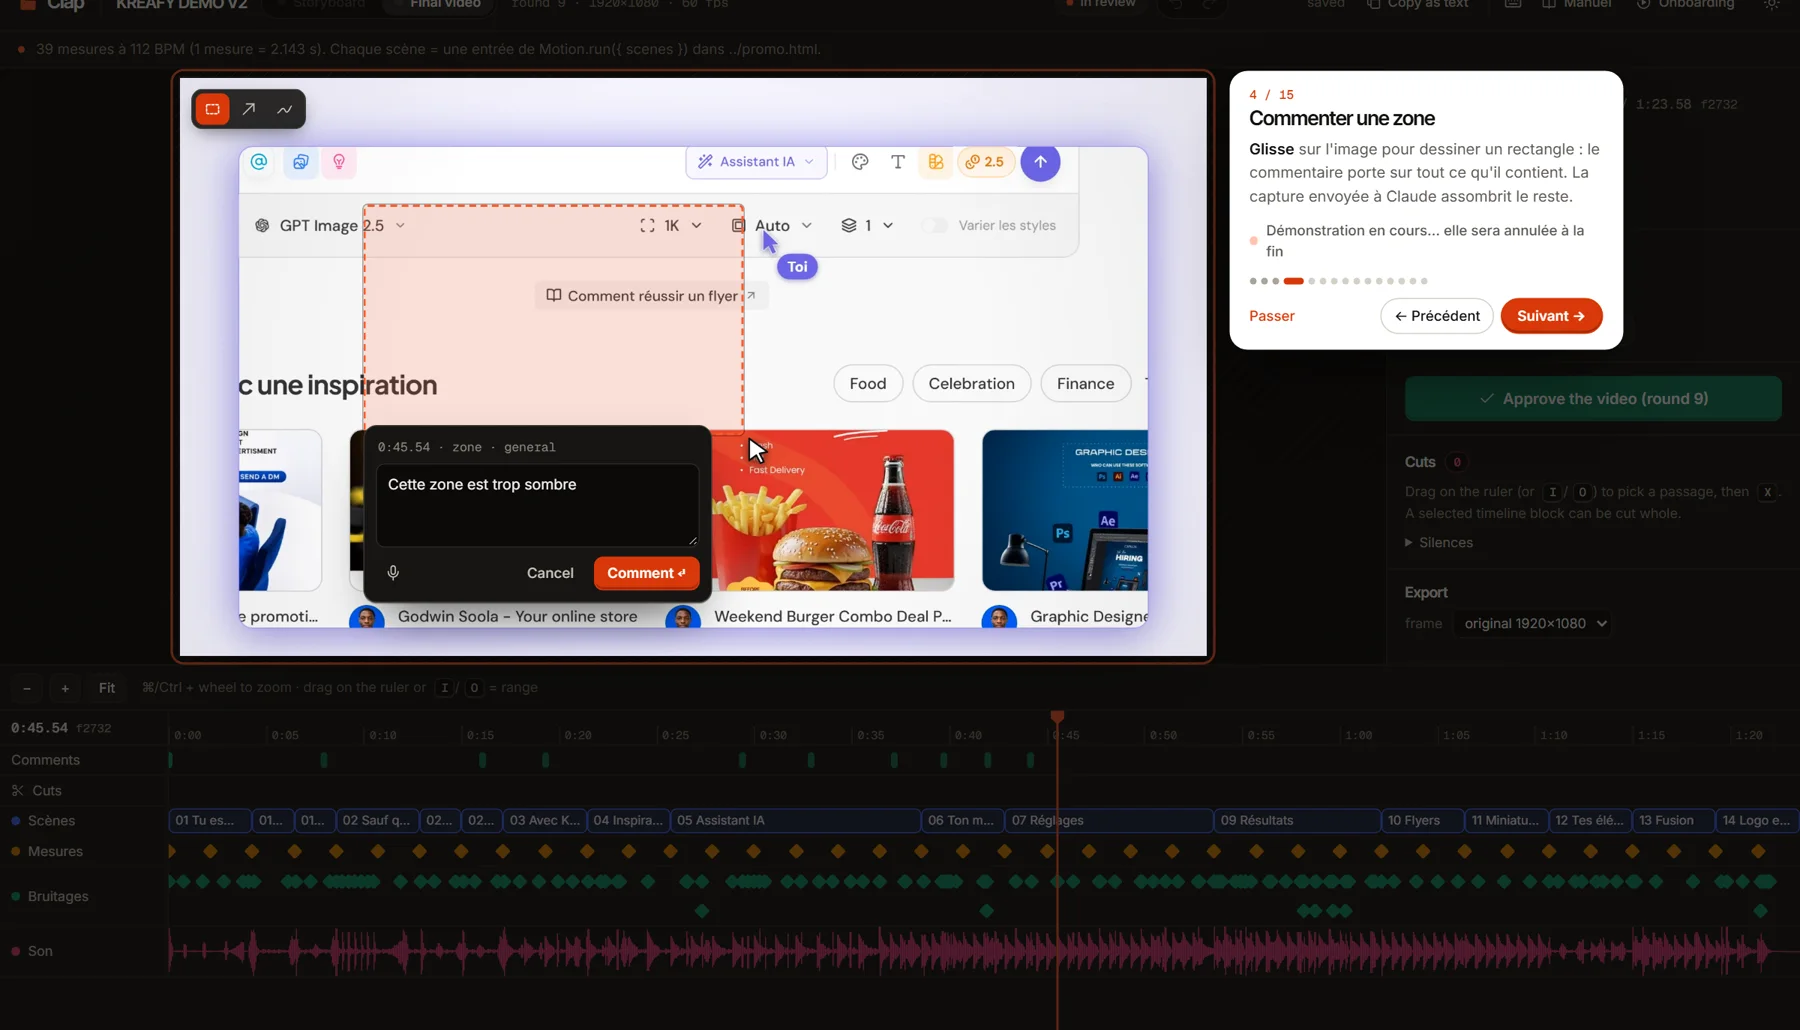Open the Auto aspect ratio dropdown
1800x1030 pixels.
click(772, 225)
